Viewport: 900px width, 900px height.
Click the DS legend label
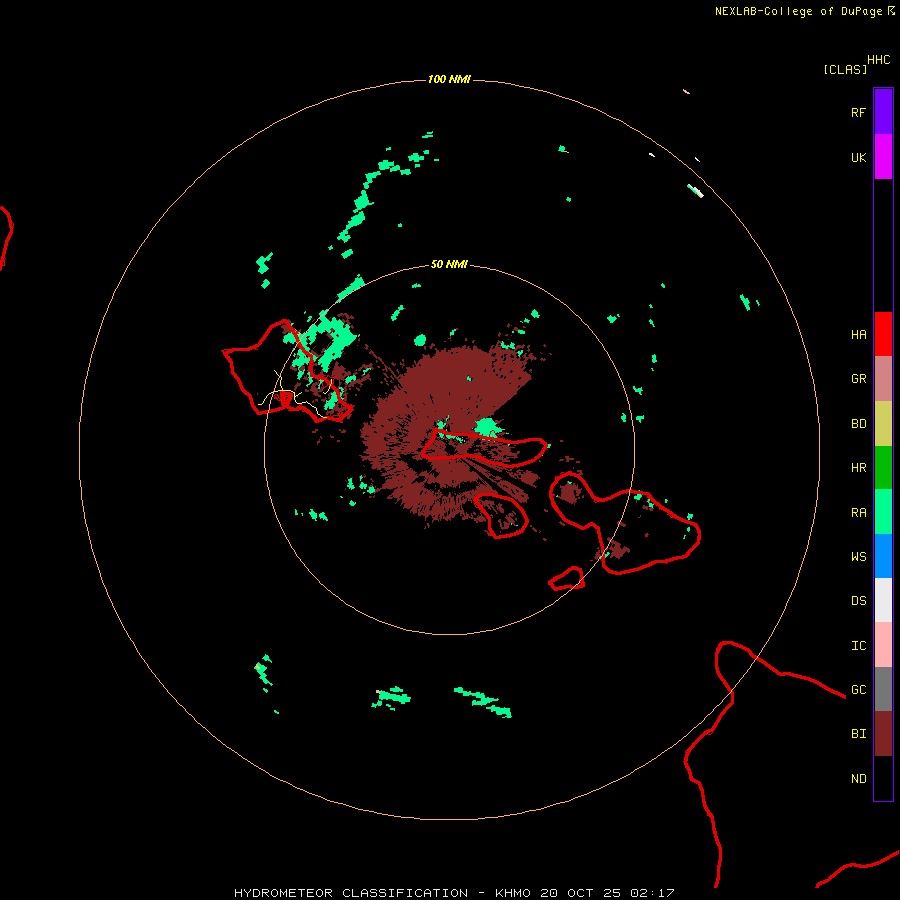858,601
